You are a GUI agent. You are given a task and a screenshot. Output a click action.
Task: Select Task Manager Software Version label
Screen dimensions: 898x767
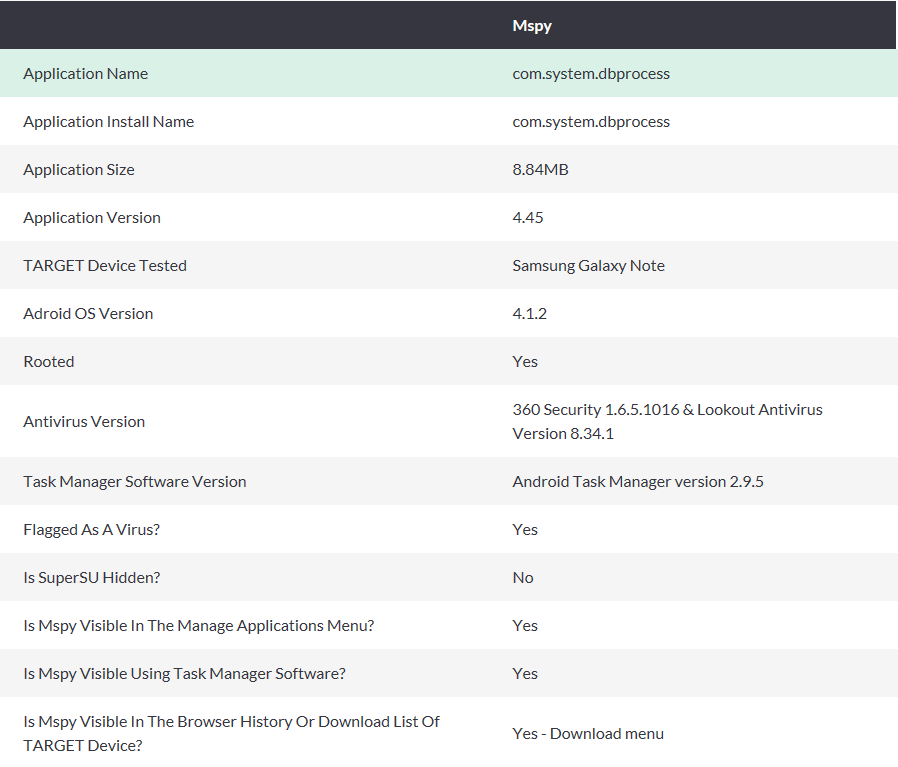pyautogui.click(x=135, y=482)
